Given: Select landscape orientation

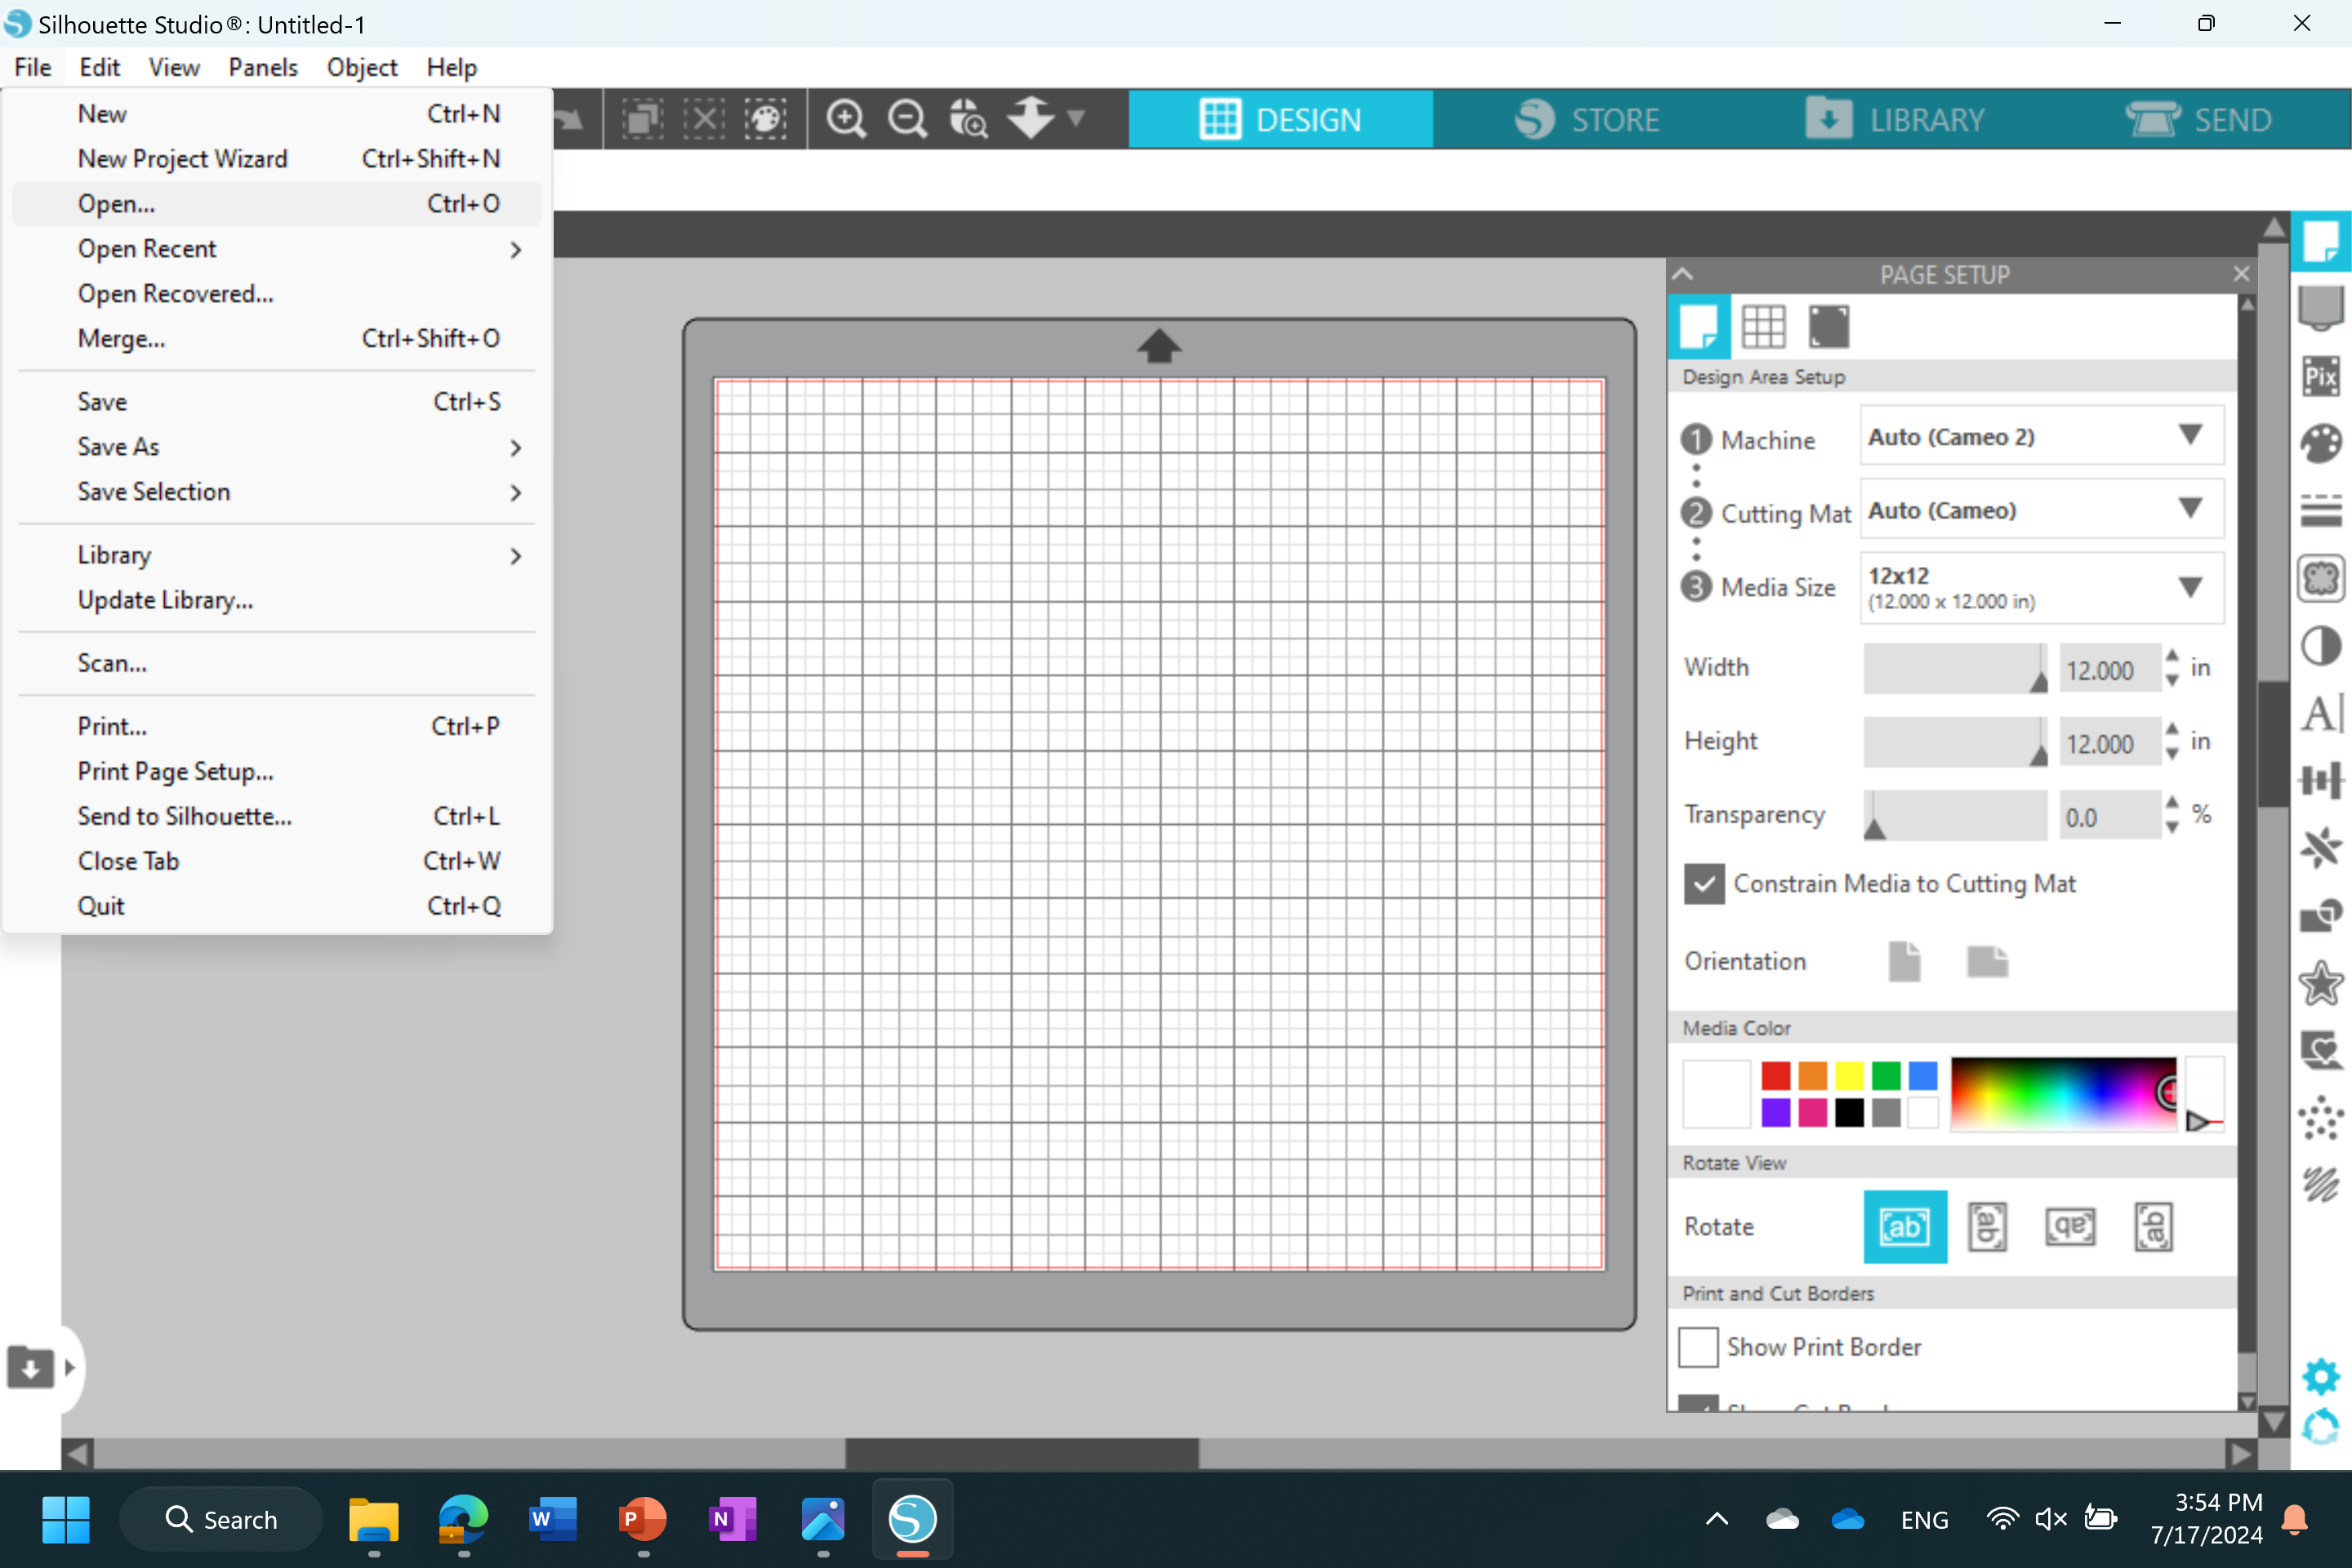Looking at the screenshot, I should pyautogui.click(x=1987, y=962).
